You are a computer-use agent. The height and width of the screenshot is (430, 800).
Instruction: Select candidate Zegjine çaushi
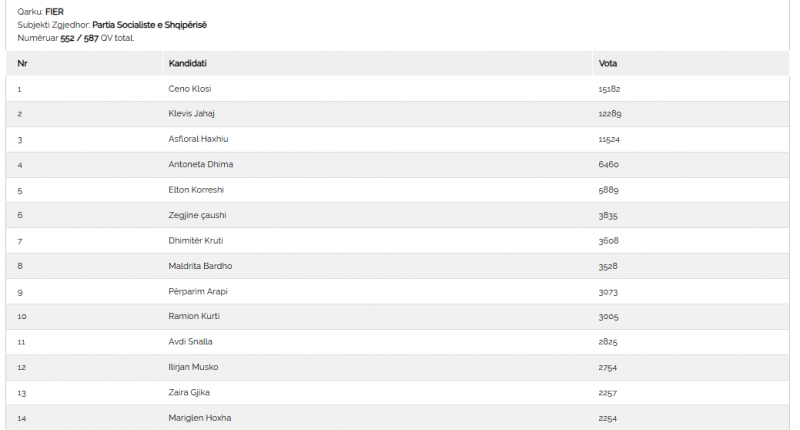[197, 215]
